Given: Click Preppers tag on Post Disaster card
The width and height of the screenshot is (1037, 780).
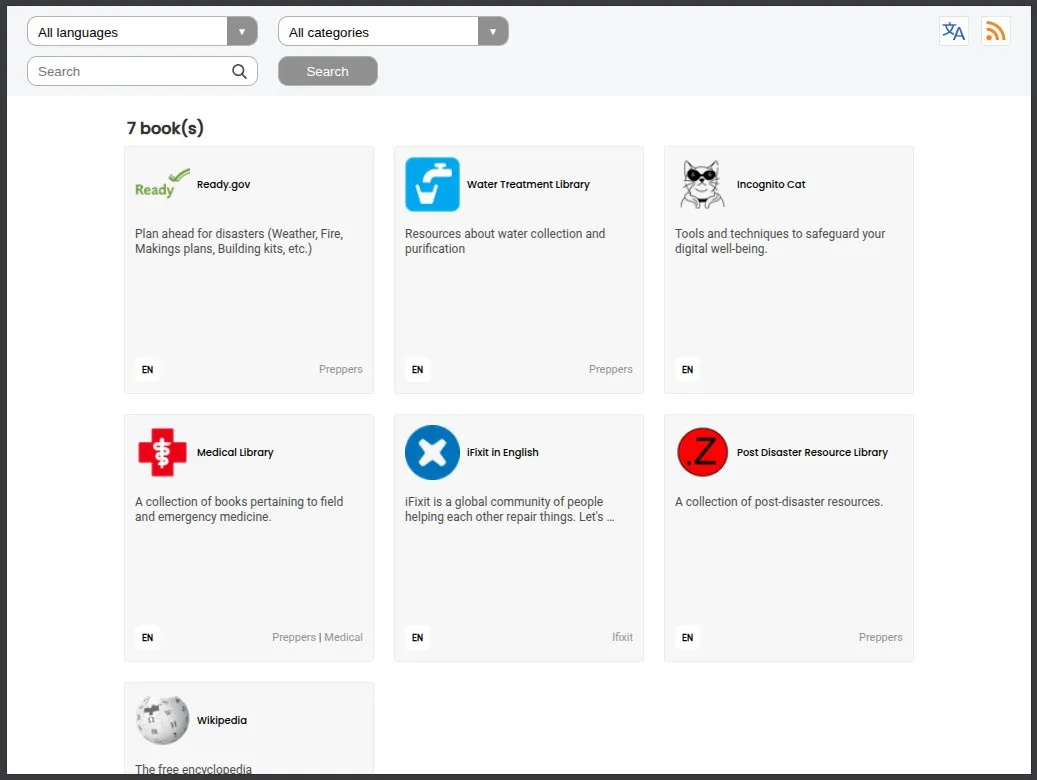Looking at the screenshot, I should pyautogui.click(x=880, y=637).
